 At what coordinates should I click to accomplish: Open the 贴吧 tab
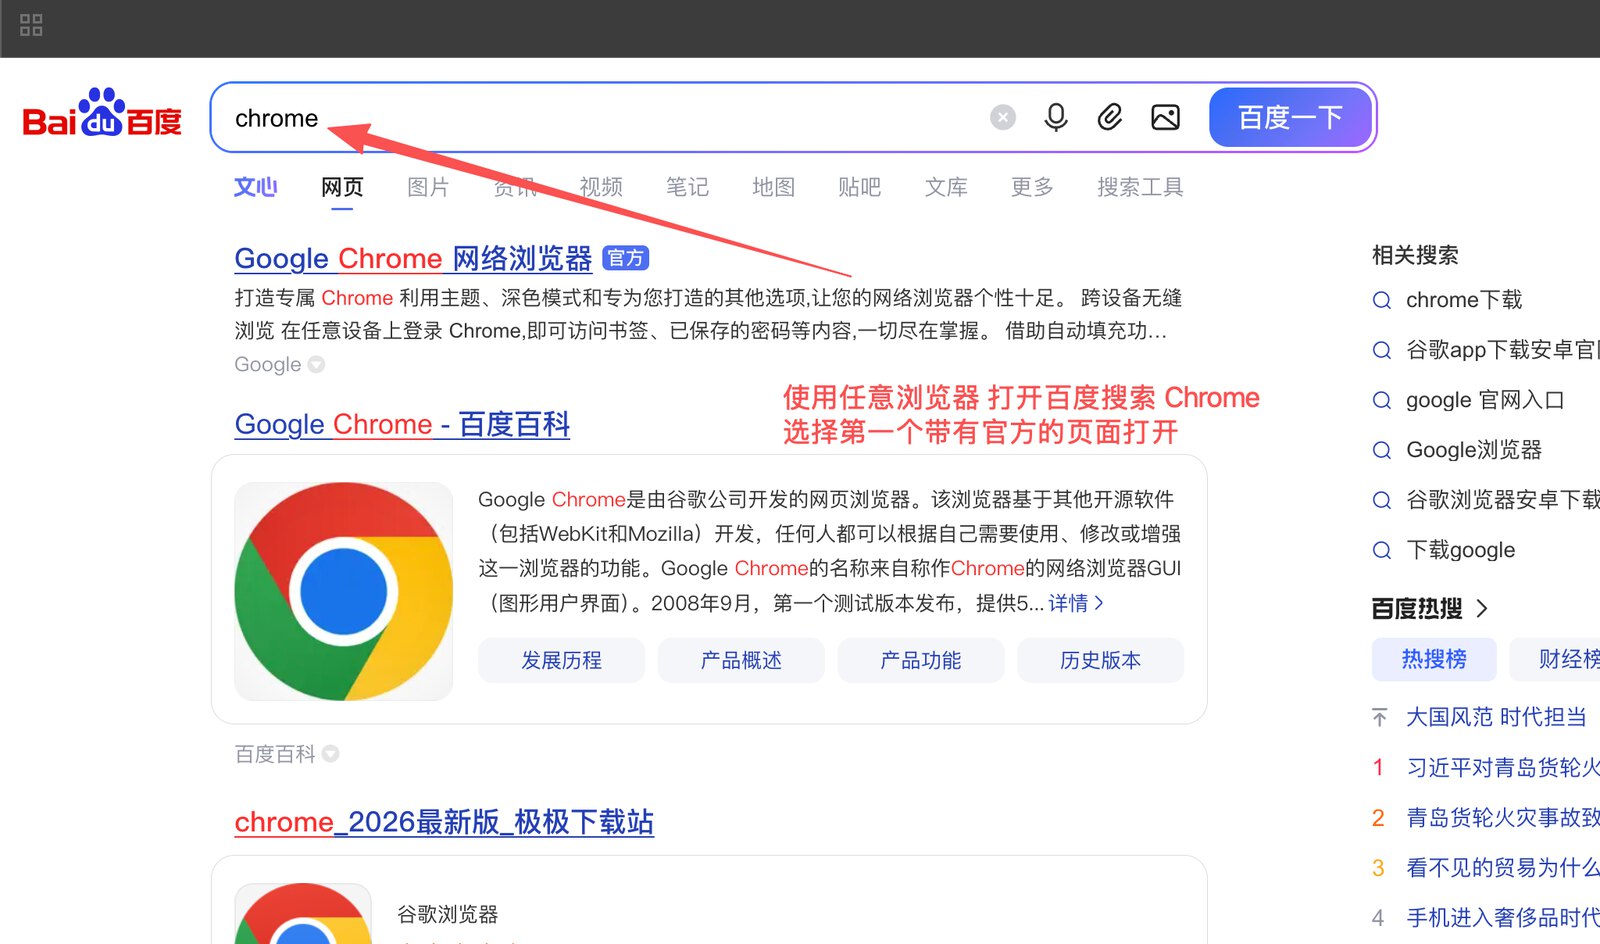pyautogui.click(x=859, y=187)
